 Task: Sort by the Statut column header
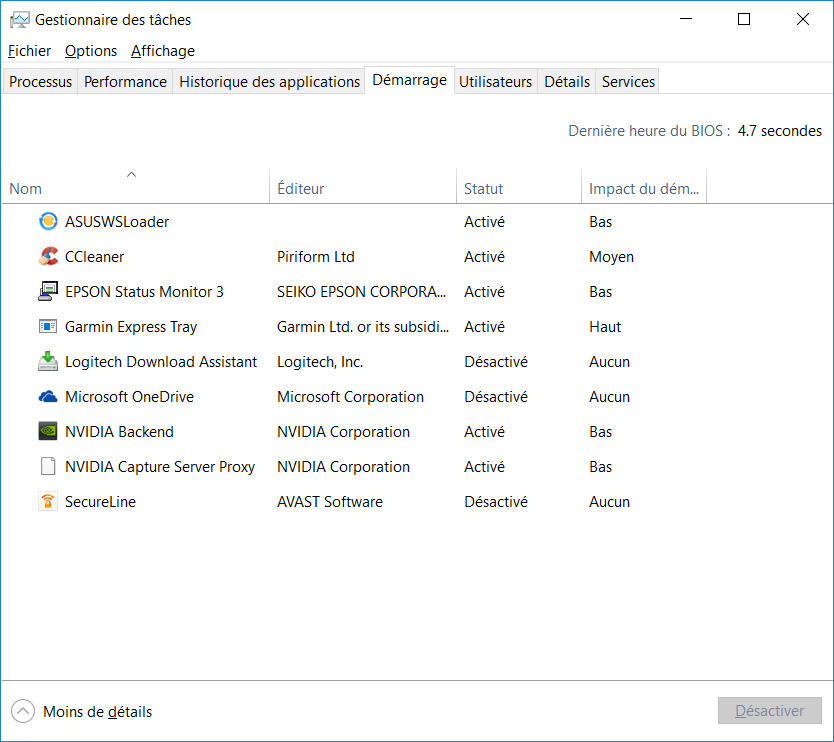(x=519, y=186)
